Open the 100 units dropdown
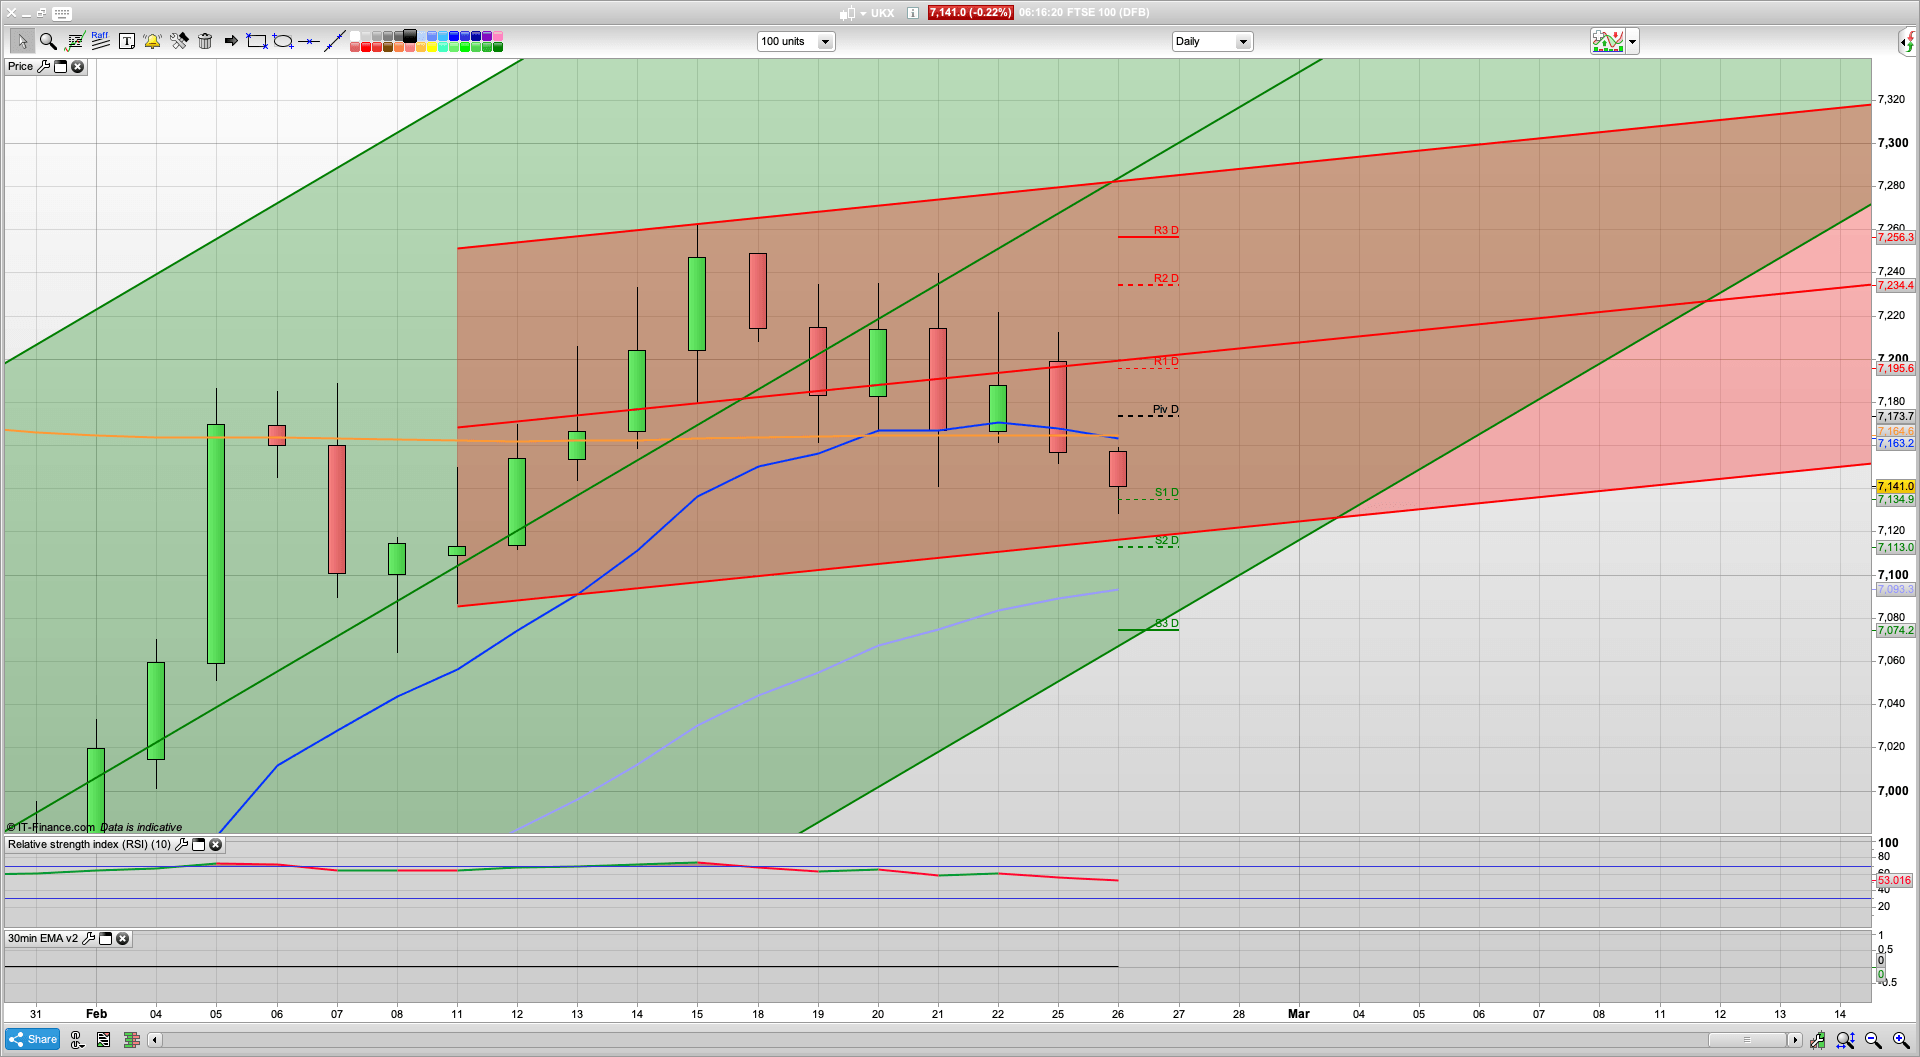The image size is (1920, 1057). coord(796,41)
